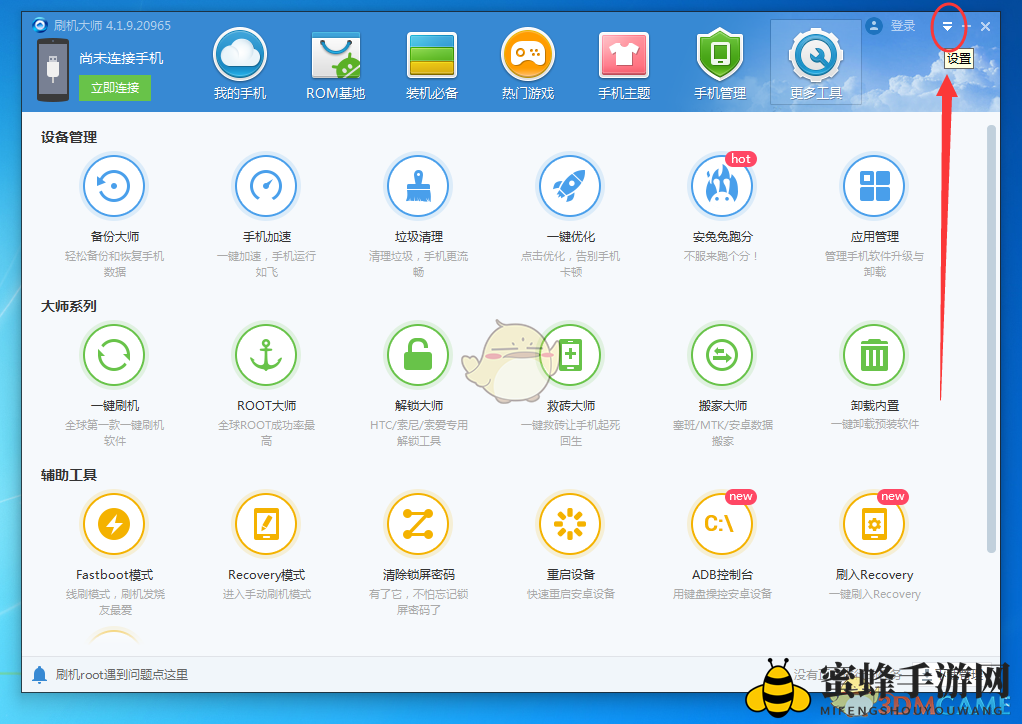This screenshot has width=1022, height=724.
Task: Click the notification bell icon
Action: pos(39,674)
